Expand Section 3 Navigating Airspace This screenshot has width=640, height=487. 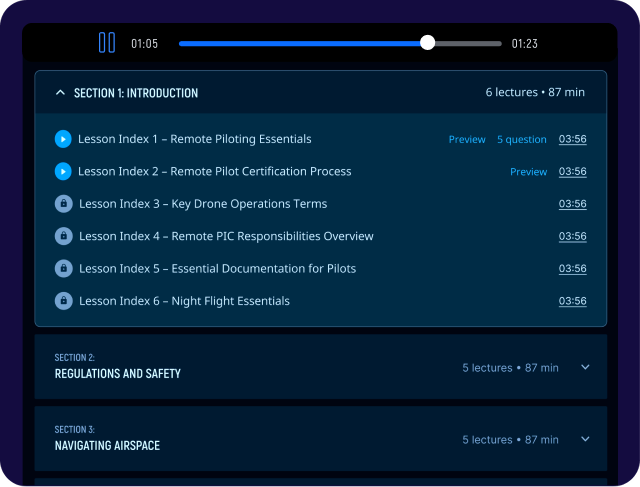586,439
